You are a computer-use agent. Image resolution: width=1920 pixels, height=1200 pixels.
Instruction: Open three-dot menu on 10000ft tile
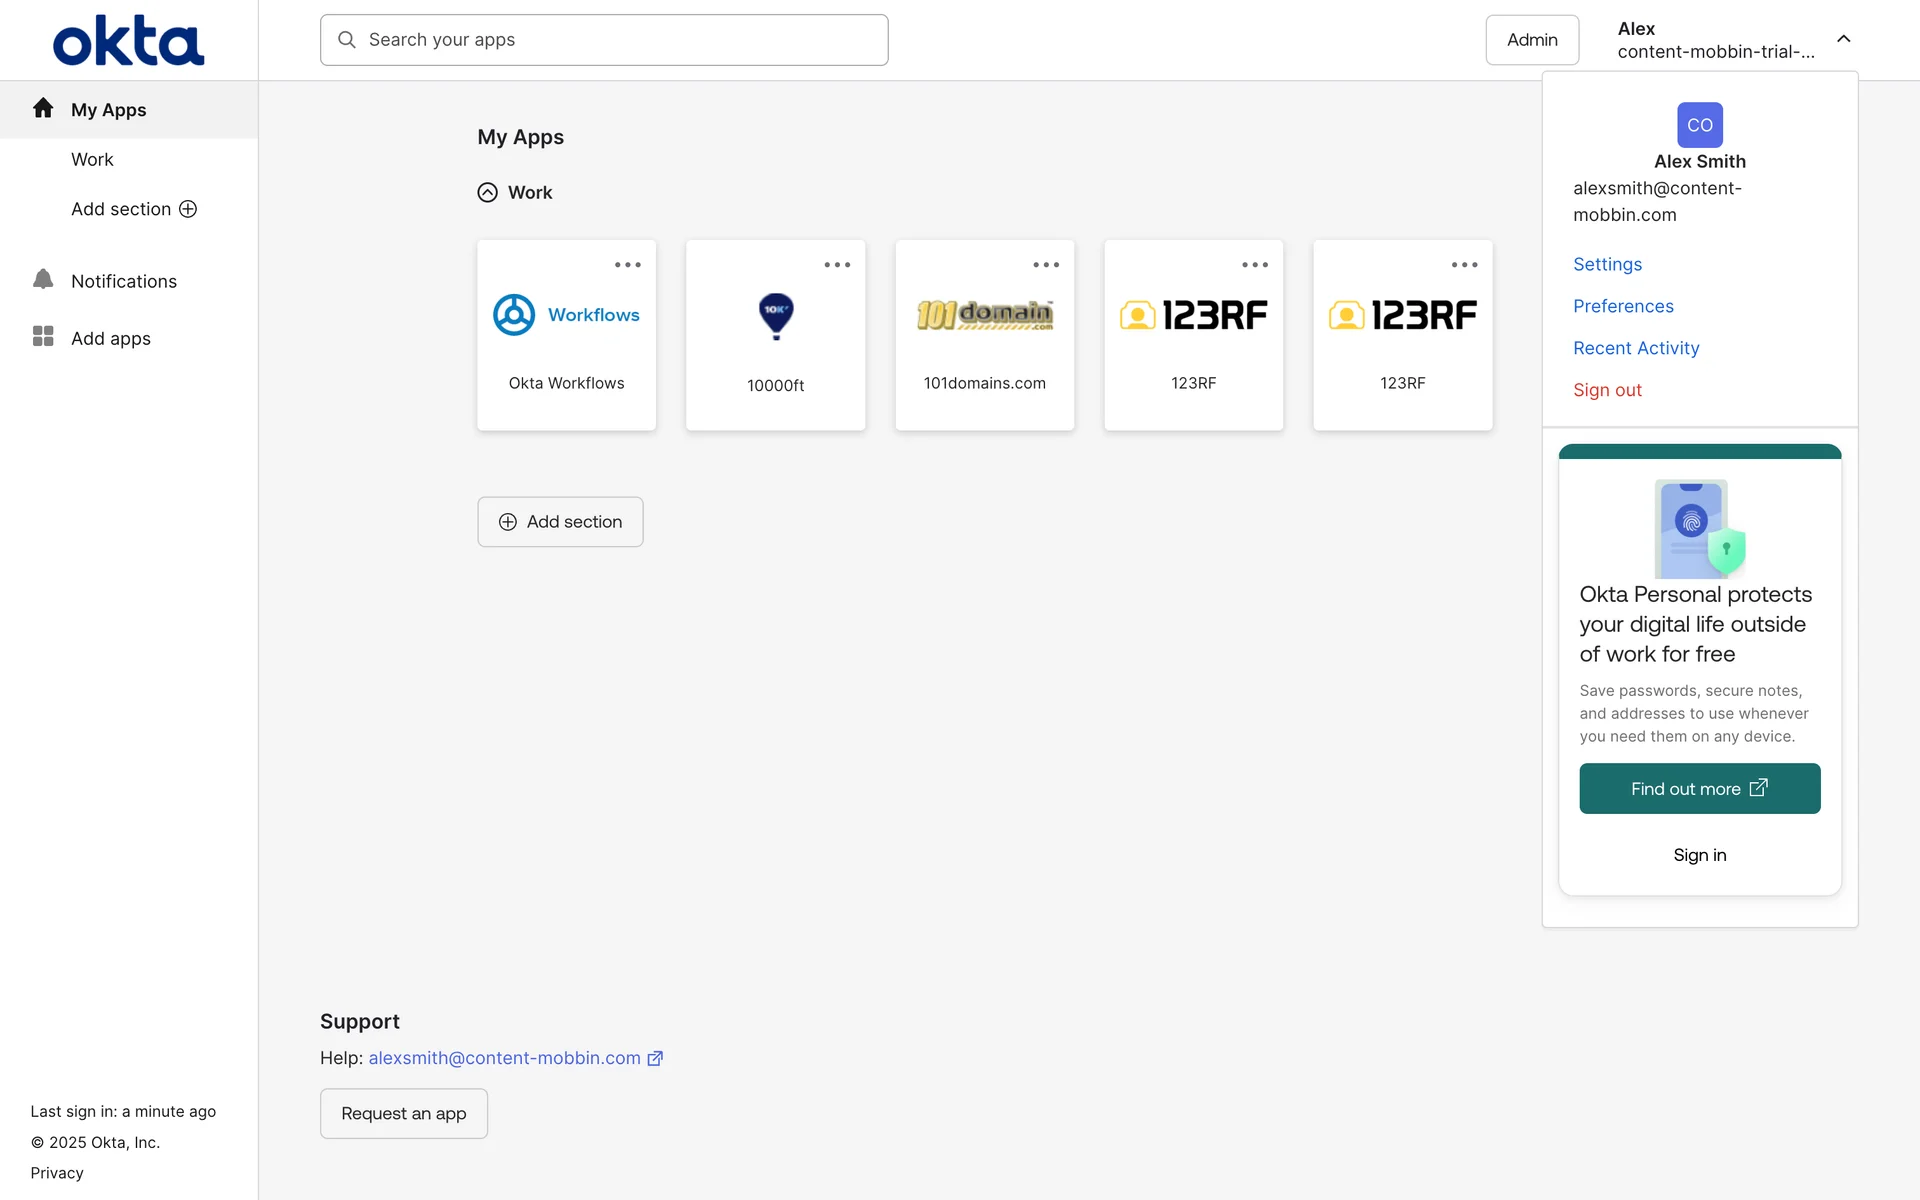tap(837, 265)
